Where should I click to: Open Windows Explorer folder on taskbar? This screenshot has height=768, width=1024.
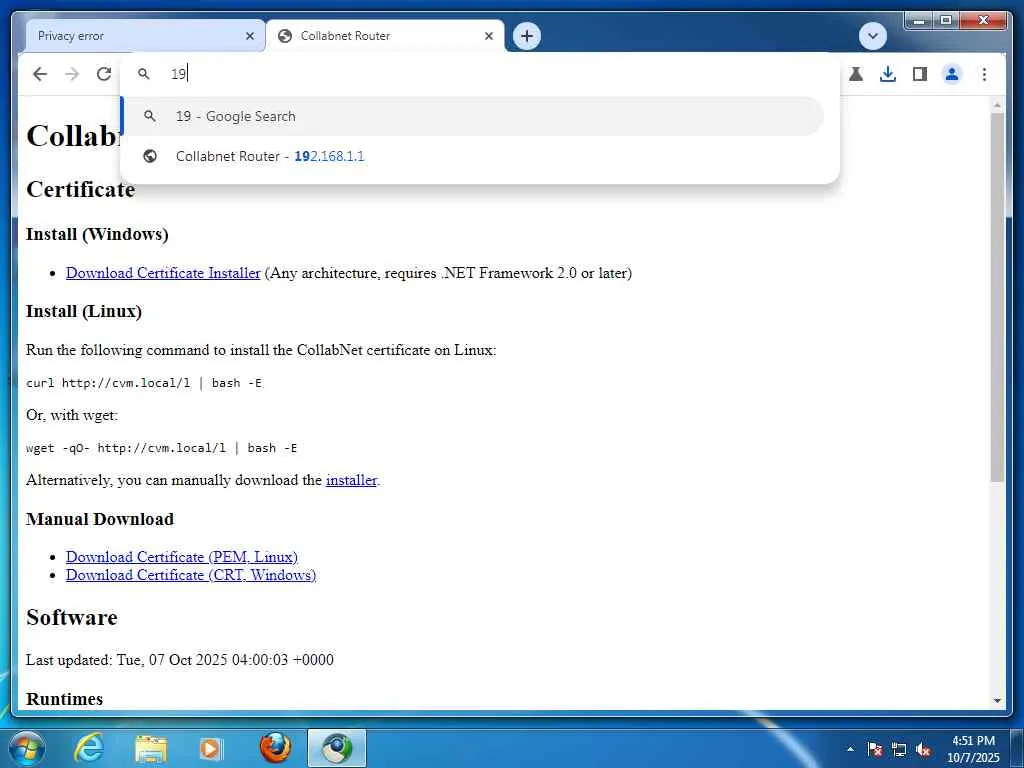151,748
